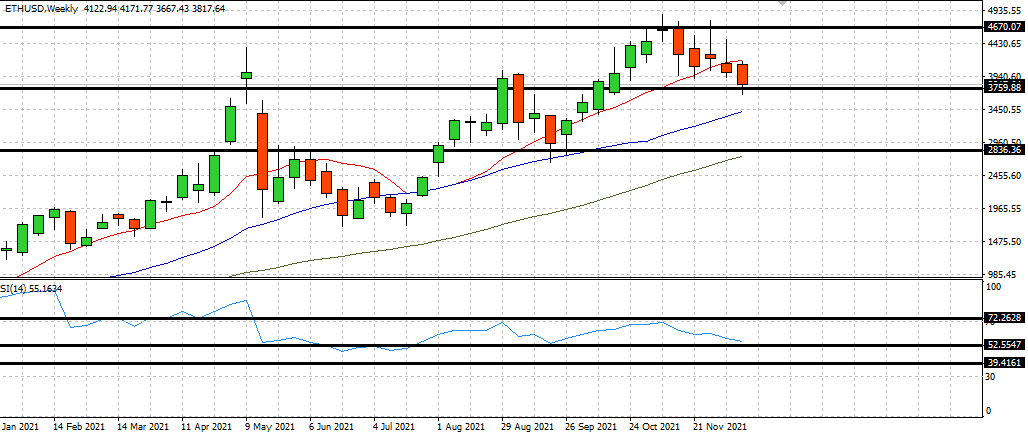Click the RSI 52.5547 level label
Image resolution: width=1028 pixels, height=437 pixels.
(x=1003, y=345)
